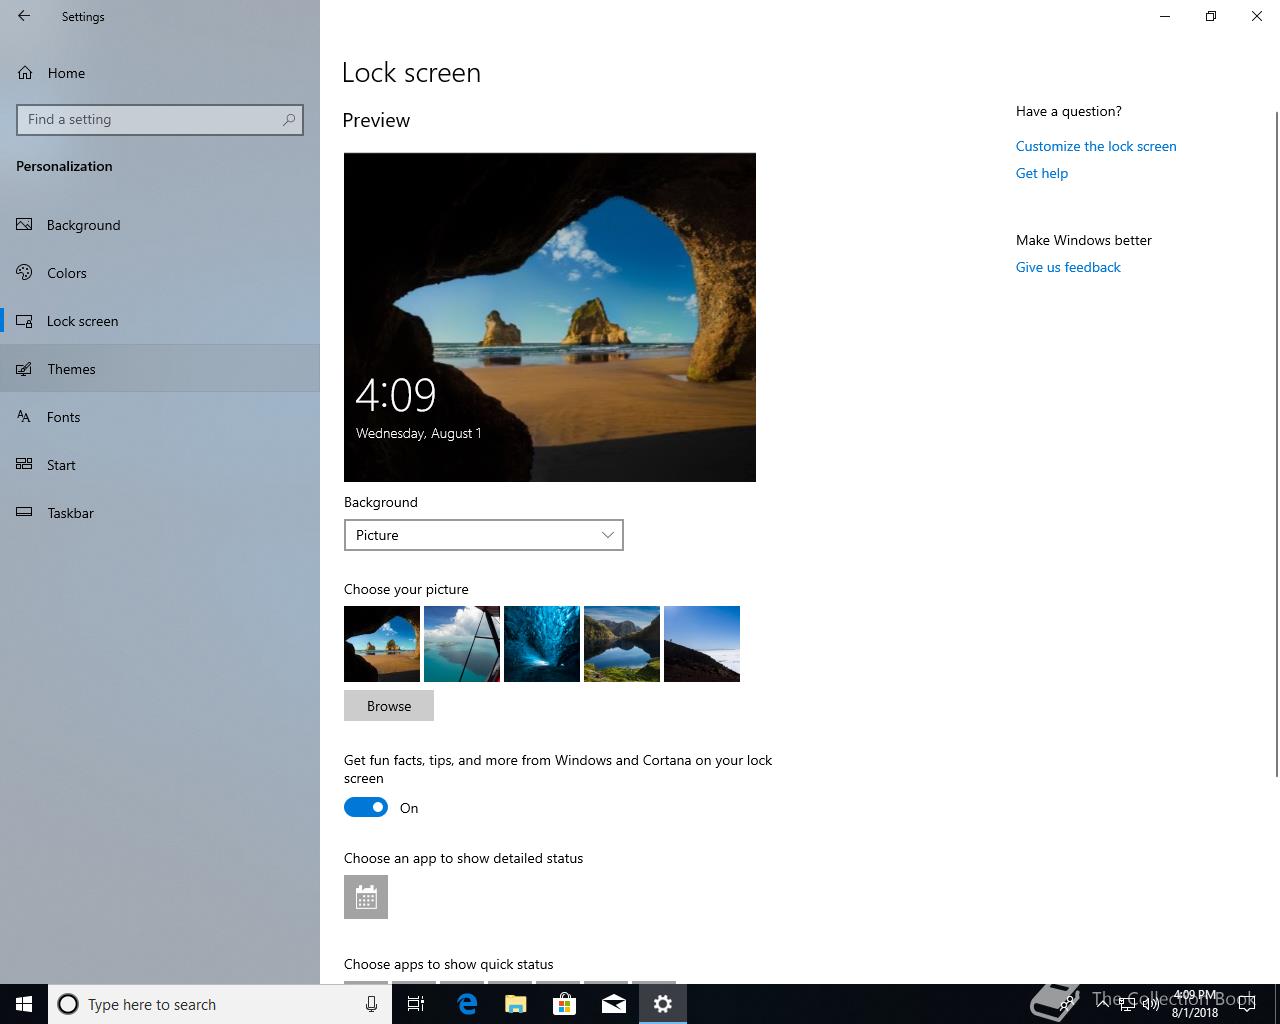Click Give us feedback link

pyautogui.click(x=1068, y=267)
